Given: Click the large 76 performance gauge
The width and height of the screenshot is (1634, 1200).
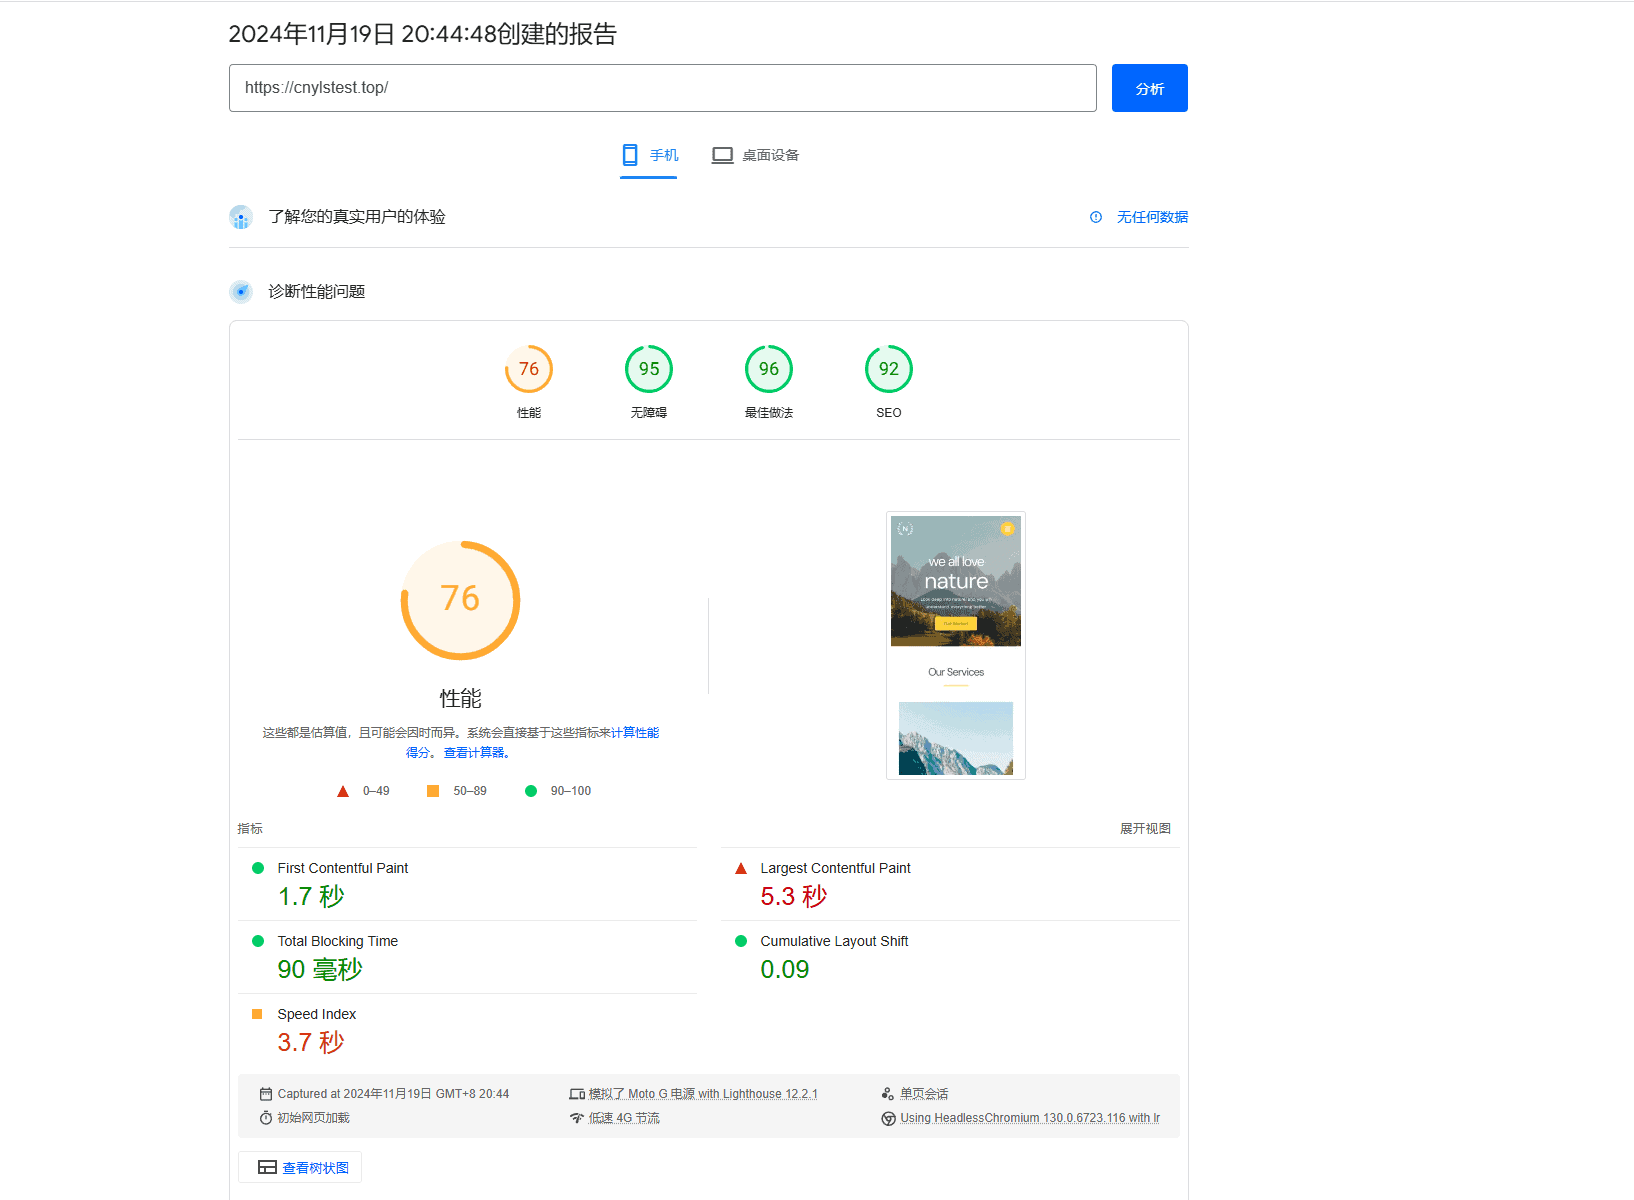Looking at the screenshot, I should point(460,600).
